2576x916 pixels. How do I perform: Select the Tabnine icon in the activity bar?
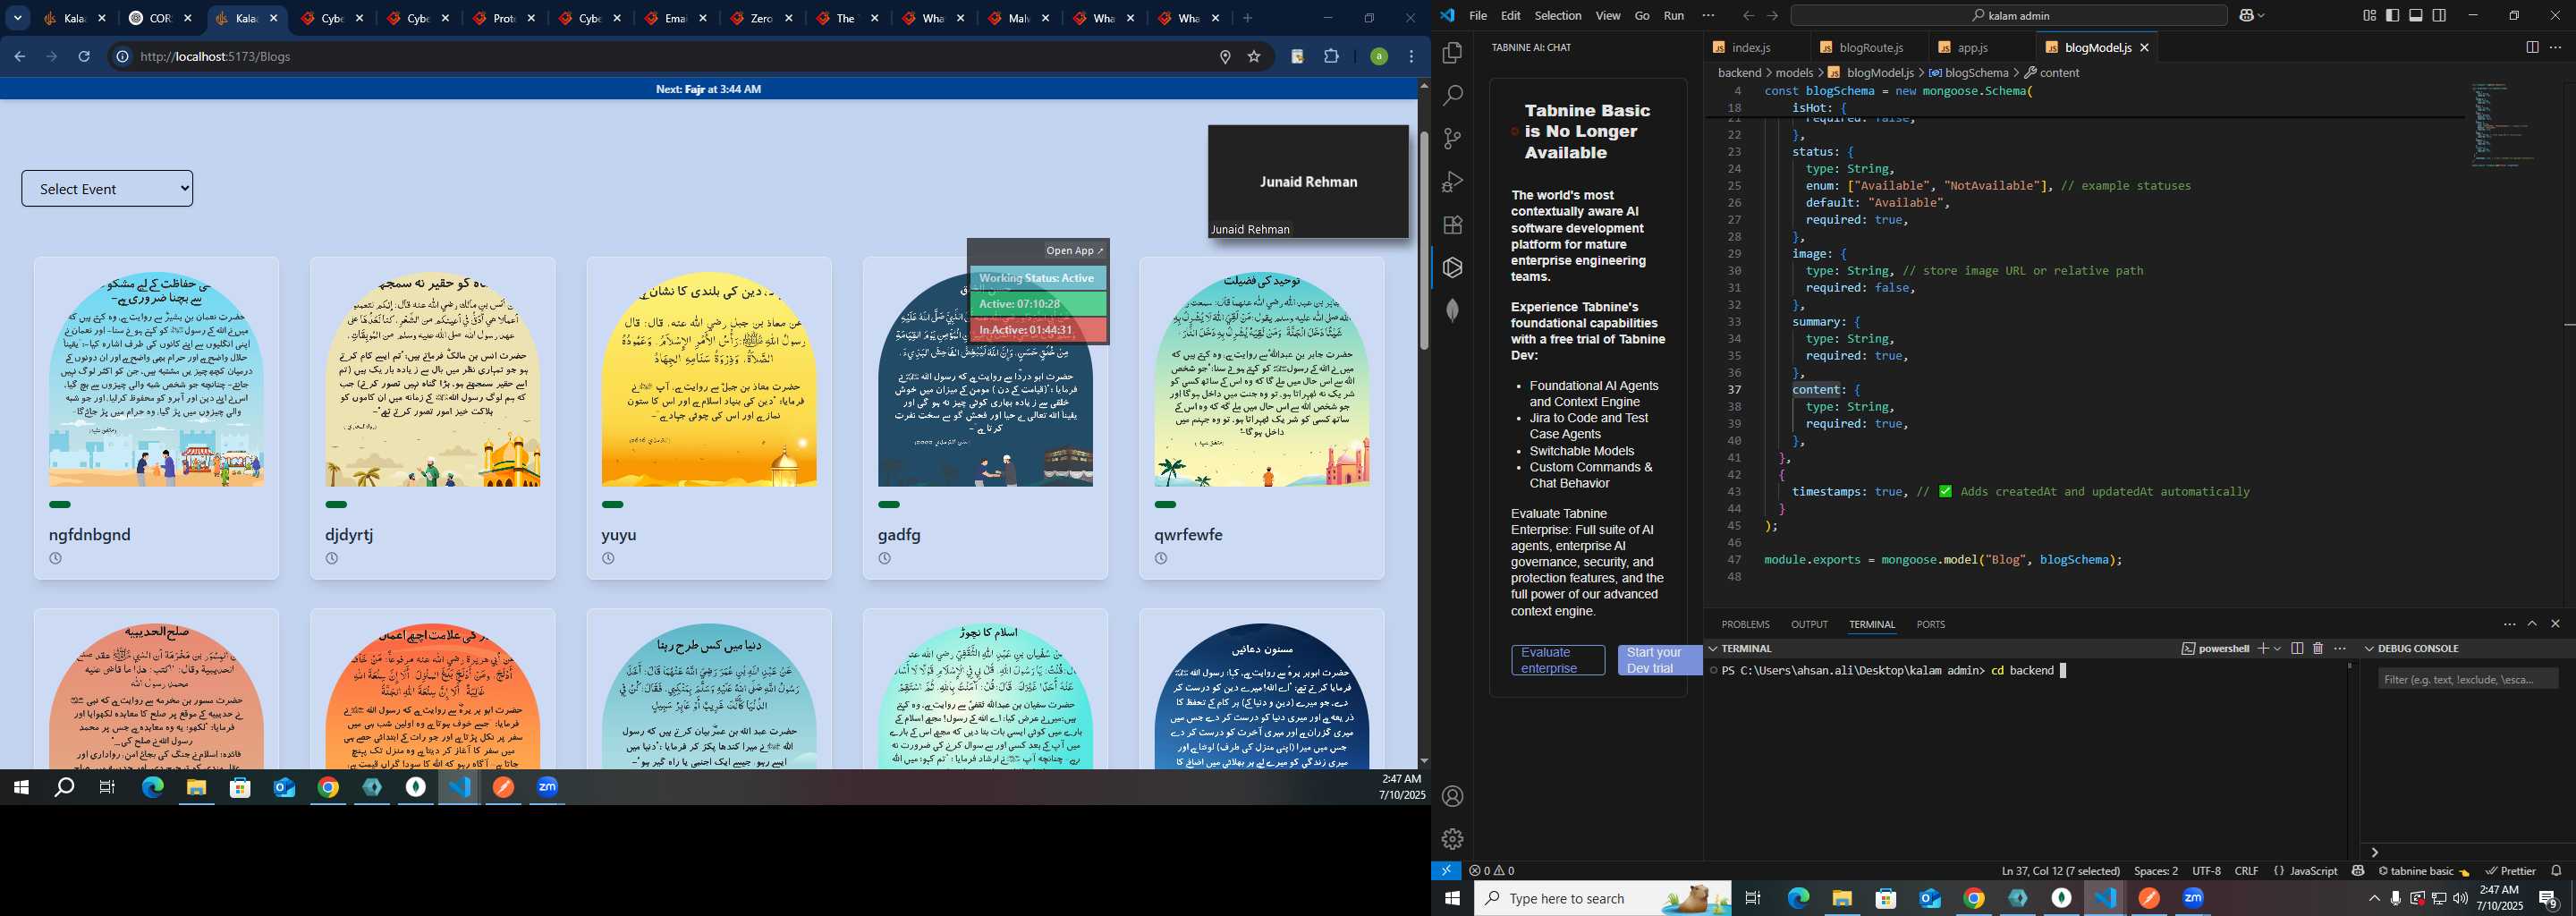point(1452,267)
